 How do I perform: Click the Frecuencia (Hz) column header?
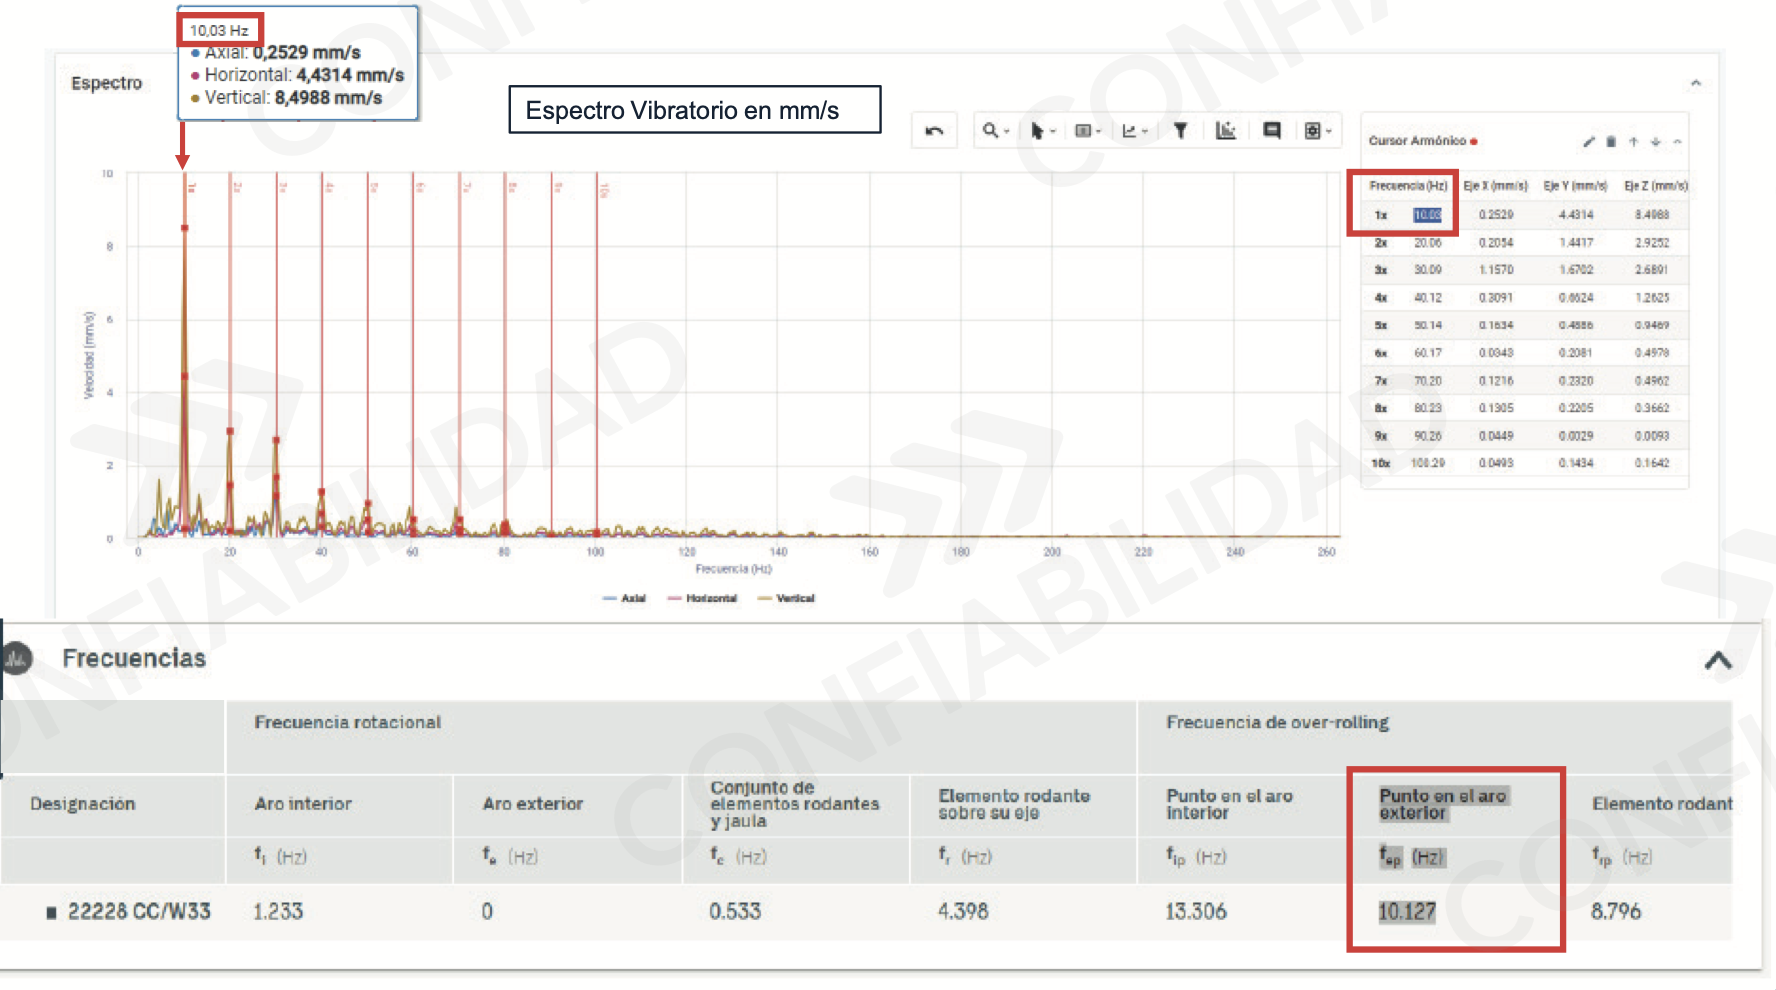pyautogui.click(x=1408, y=186)
